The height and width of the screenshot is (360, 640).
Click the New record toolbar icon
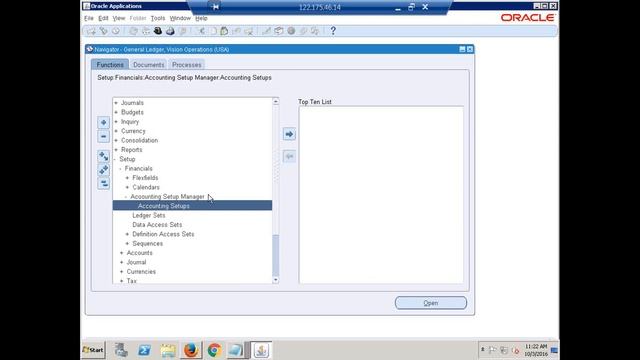click(x=91, y=31)
